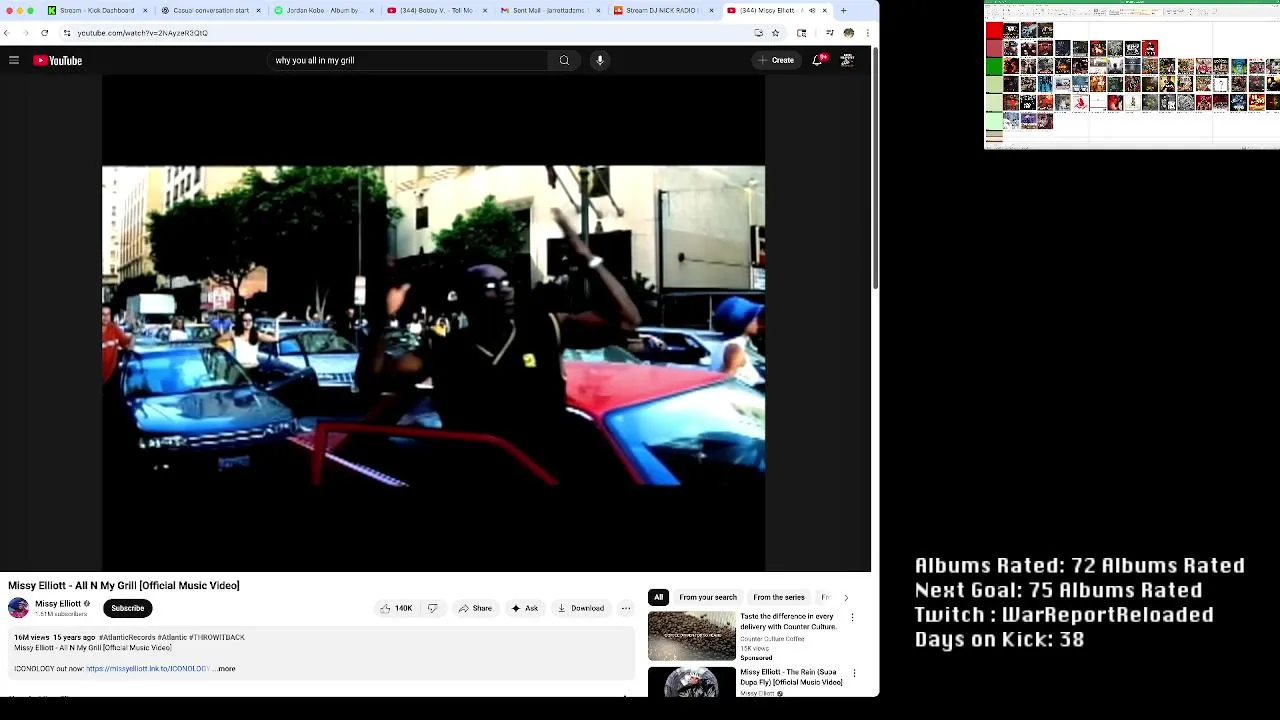Unmute tab audio on Missy Elliott tab

click(x=811, y=11)
